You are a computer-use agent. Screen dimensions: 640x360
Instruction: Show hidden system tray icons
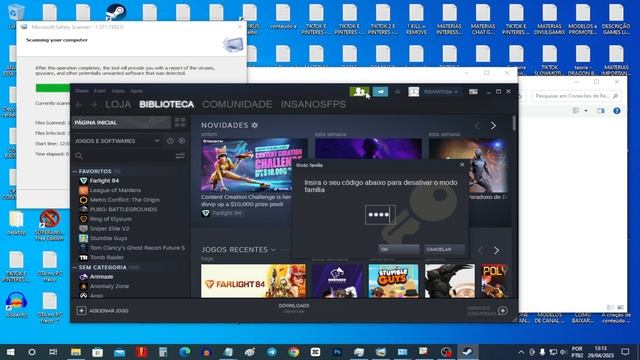click(521, 352)
